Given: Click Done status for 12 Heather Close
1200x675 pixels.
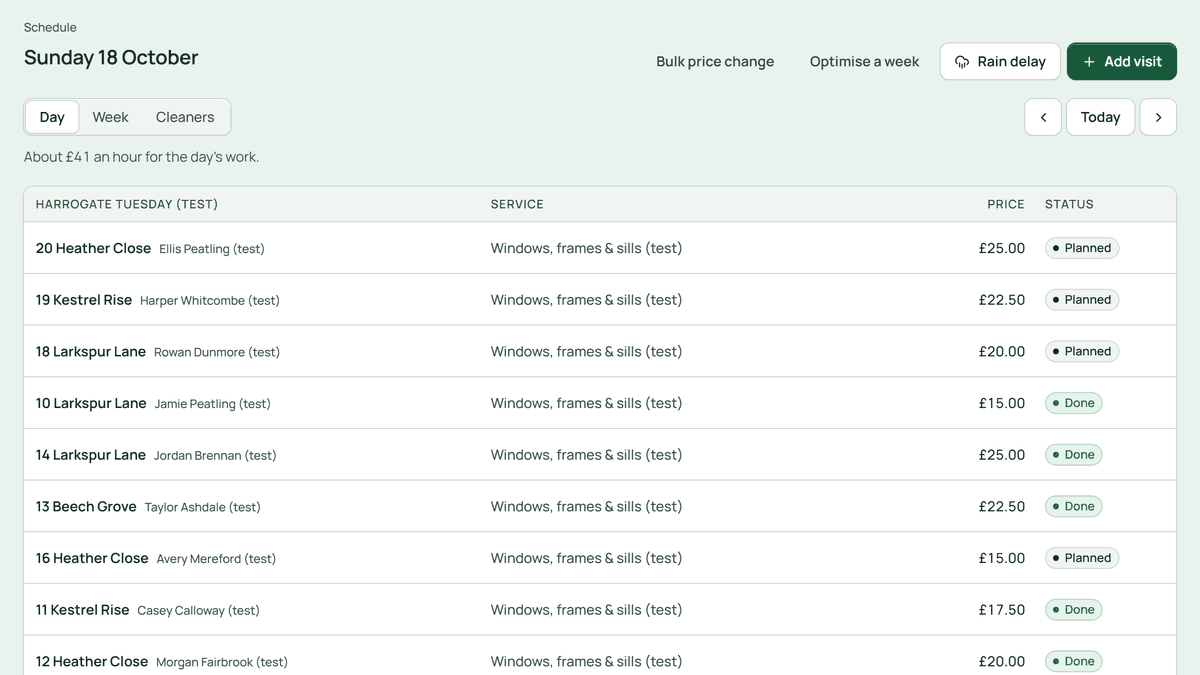Looking at the screenshot, I should 1074,661.
